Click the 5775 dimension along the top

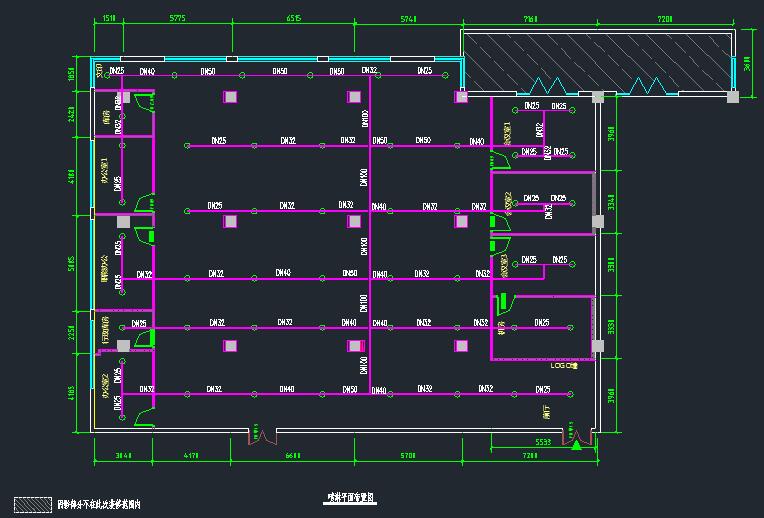[x=177, y=18]
